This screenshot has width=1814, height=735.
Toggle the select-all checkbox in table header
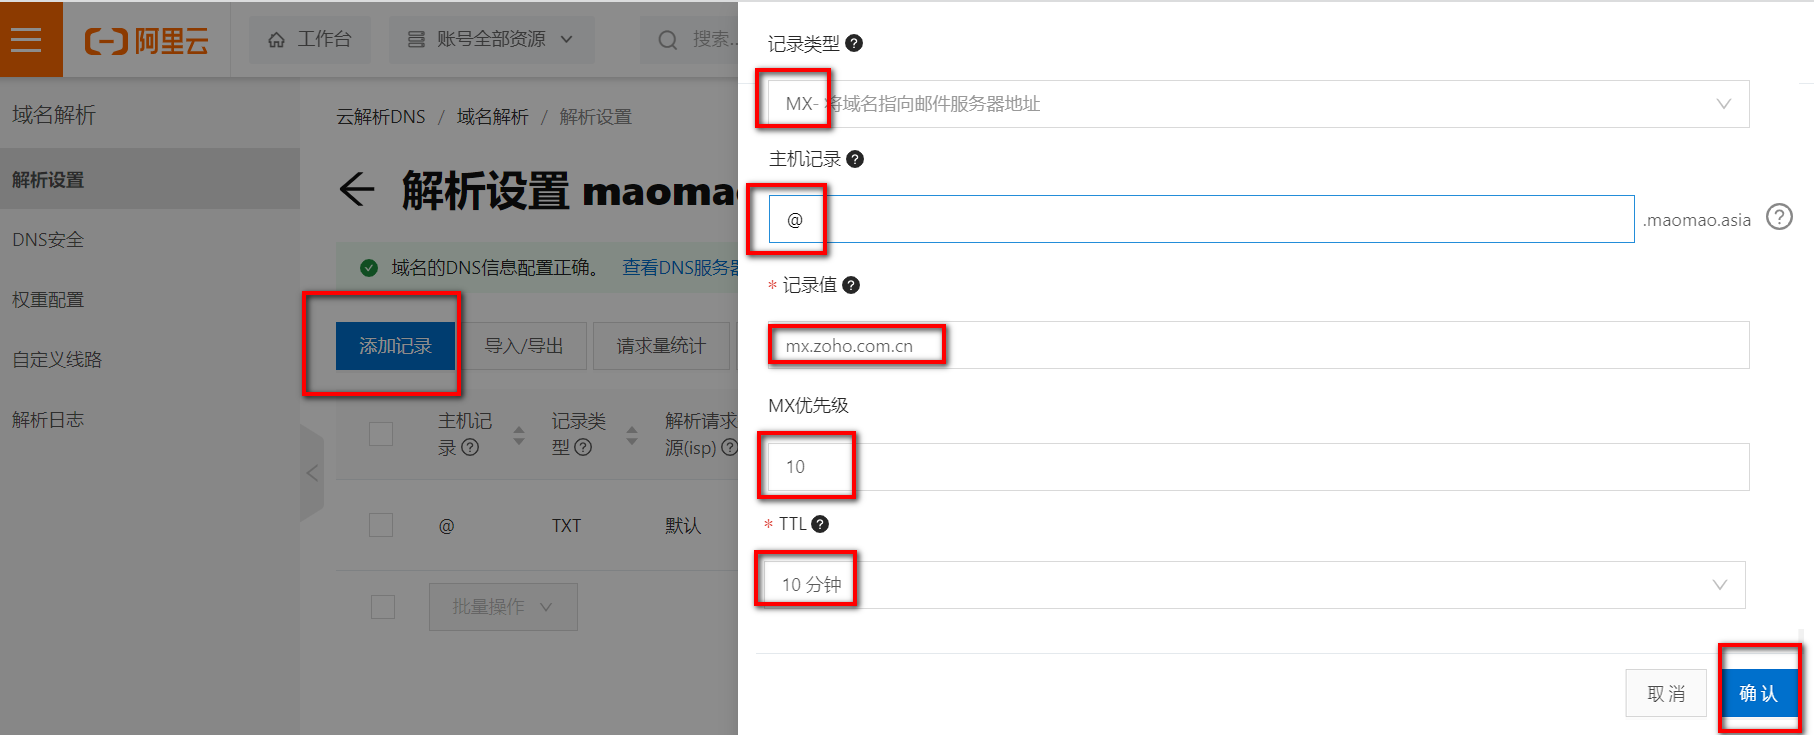click(x=381, y=434)
